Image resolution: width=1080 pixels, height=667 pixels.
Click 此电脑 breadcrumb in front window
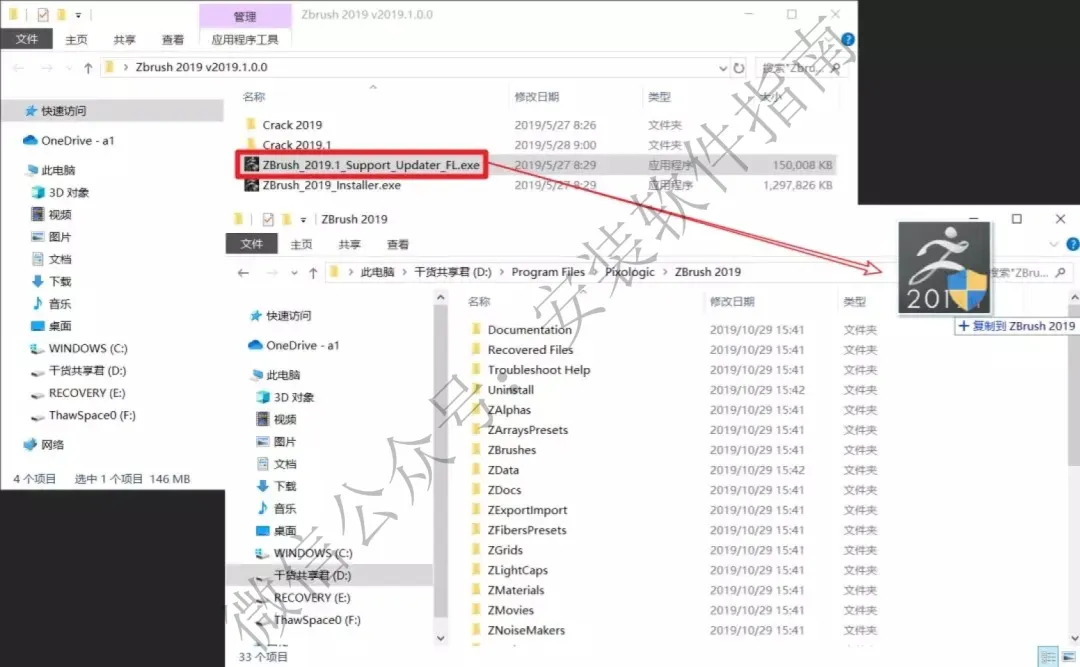pos(377,272)
